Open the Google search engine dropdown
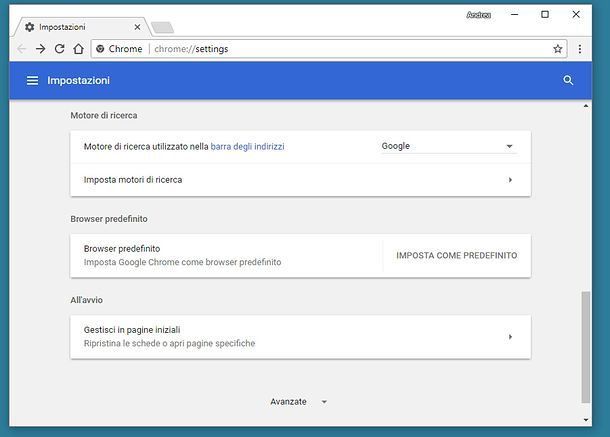 tap(449, 146)
